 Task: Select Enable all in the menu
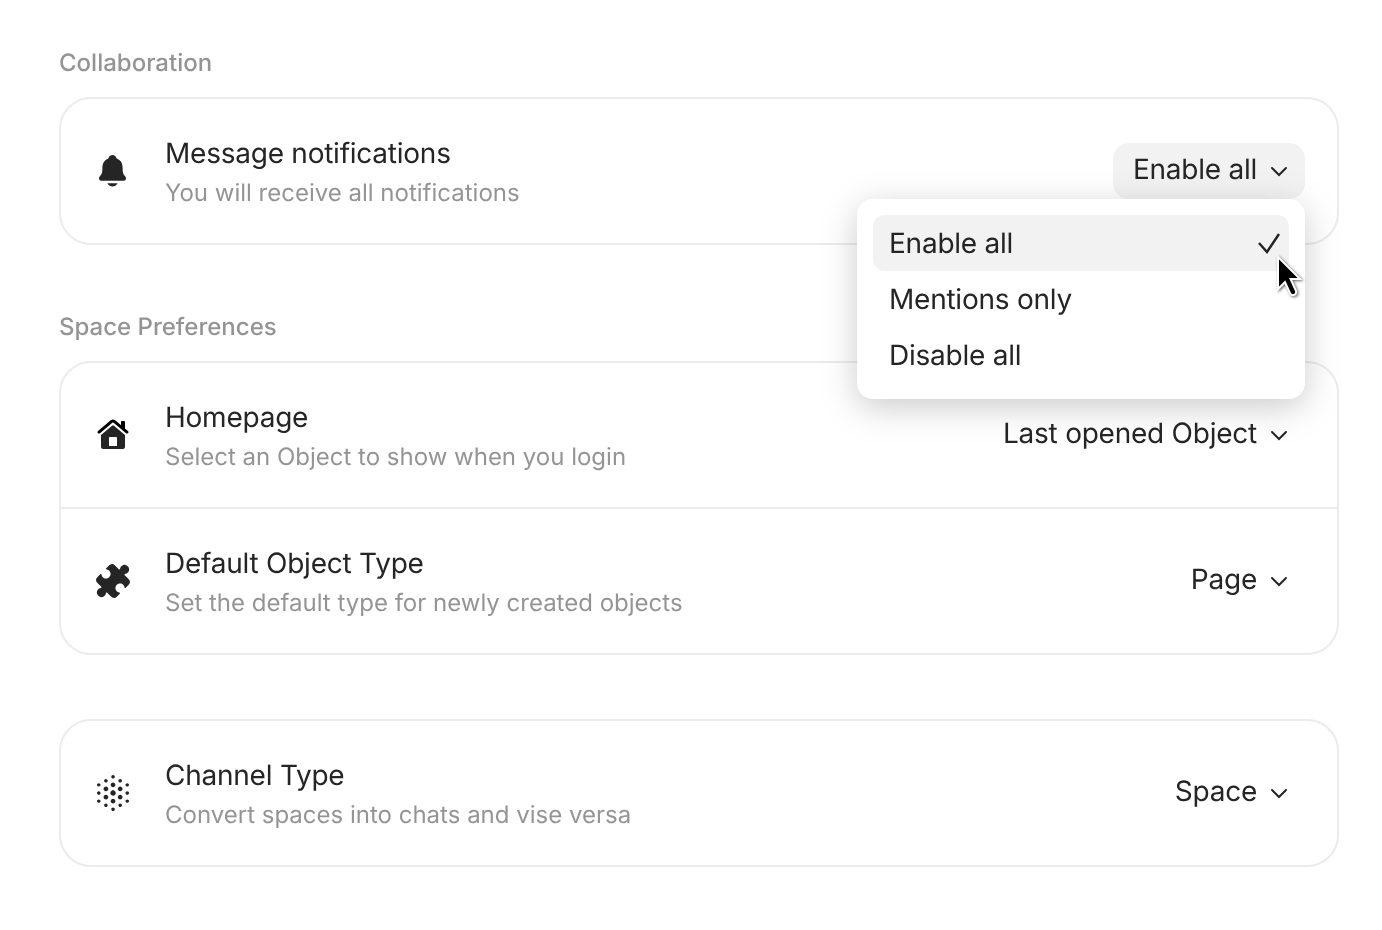tap(951, 244)
